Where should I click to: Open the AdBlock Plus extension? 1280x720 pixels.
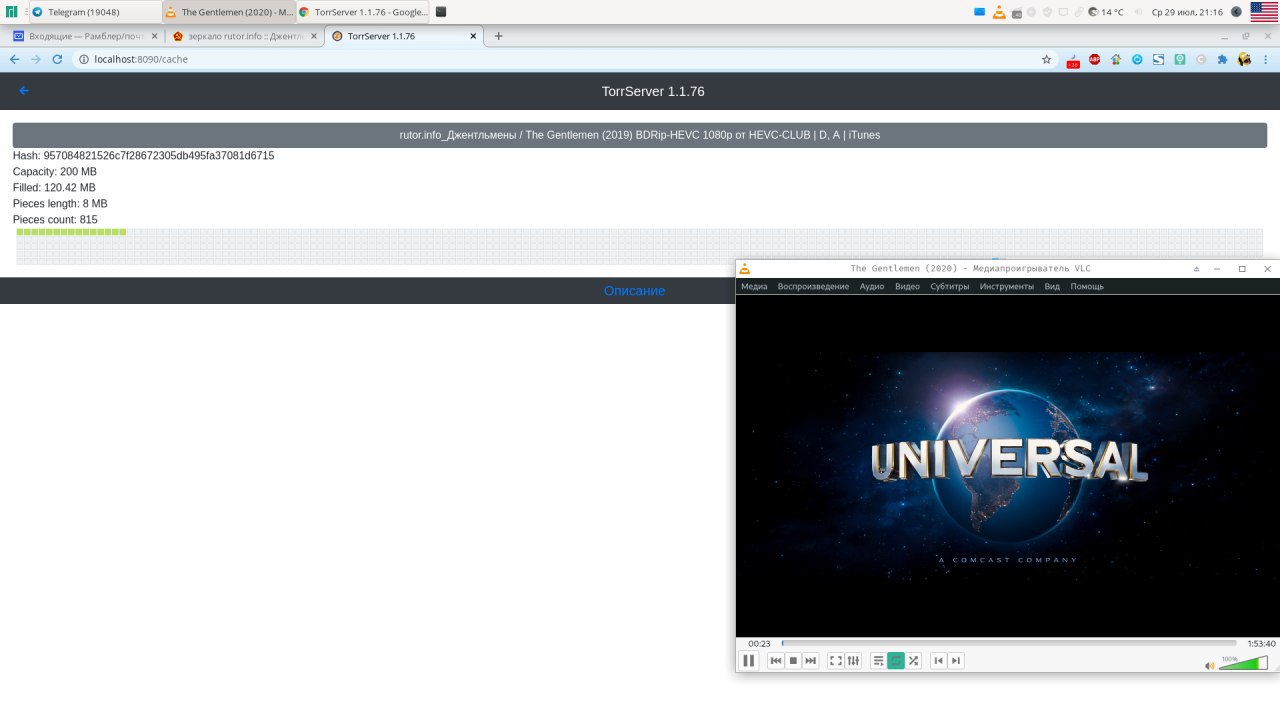click(1095, 59)
